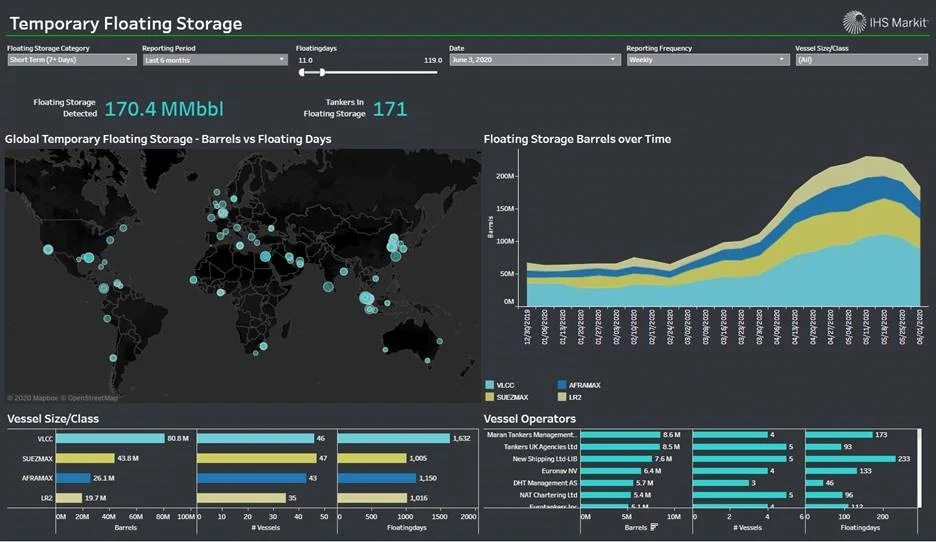This screenshot has width=936, height=542.
Task: Select the SUEZMAX legend color square
Action: (489, 396)
